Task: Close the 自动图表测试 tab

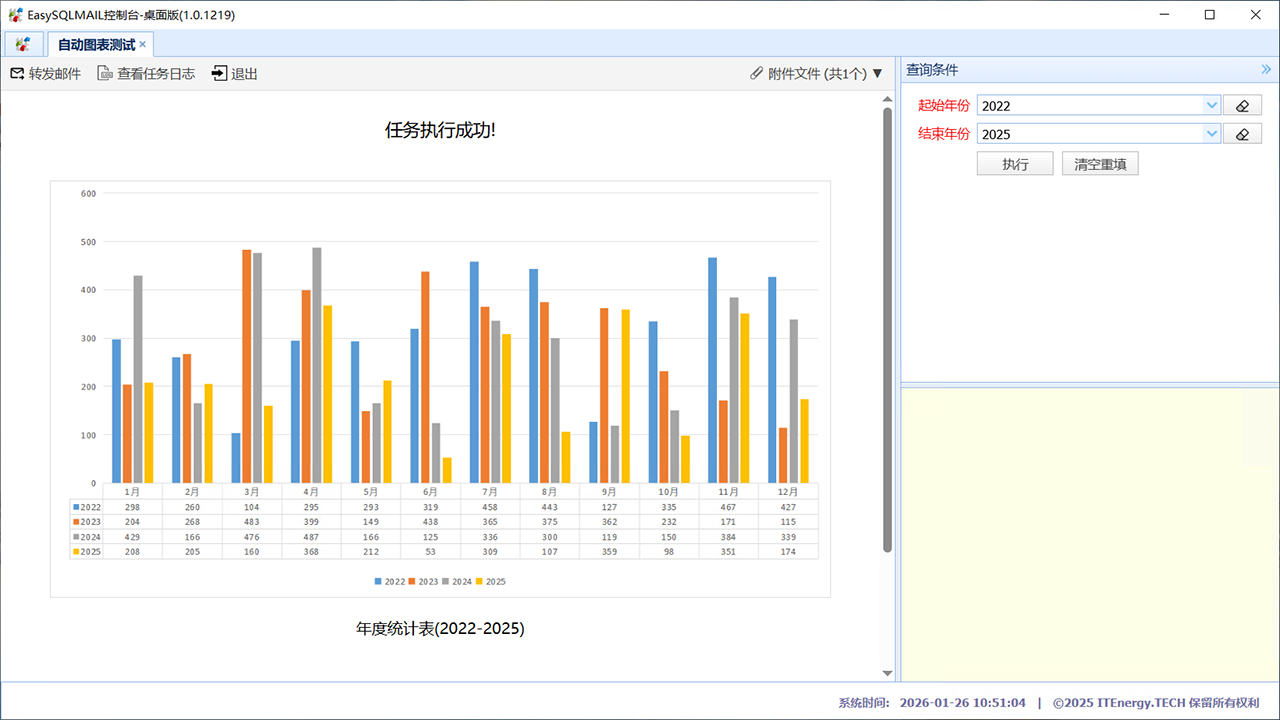Action: 143,44
